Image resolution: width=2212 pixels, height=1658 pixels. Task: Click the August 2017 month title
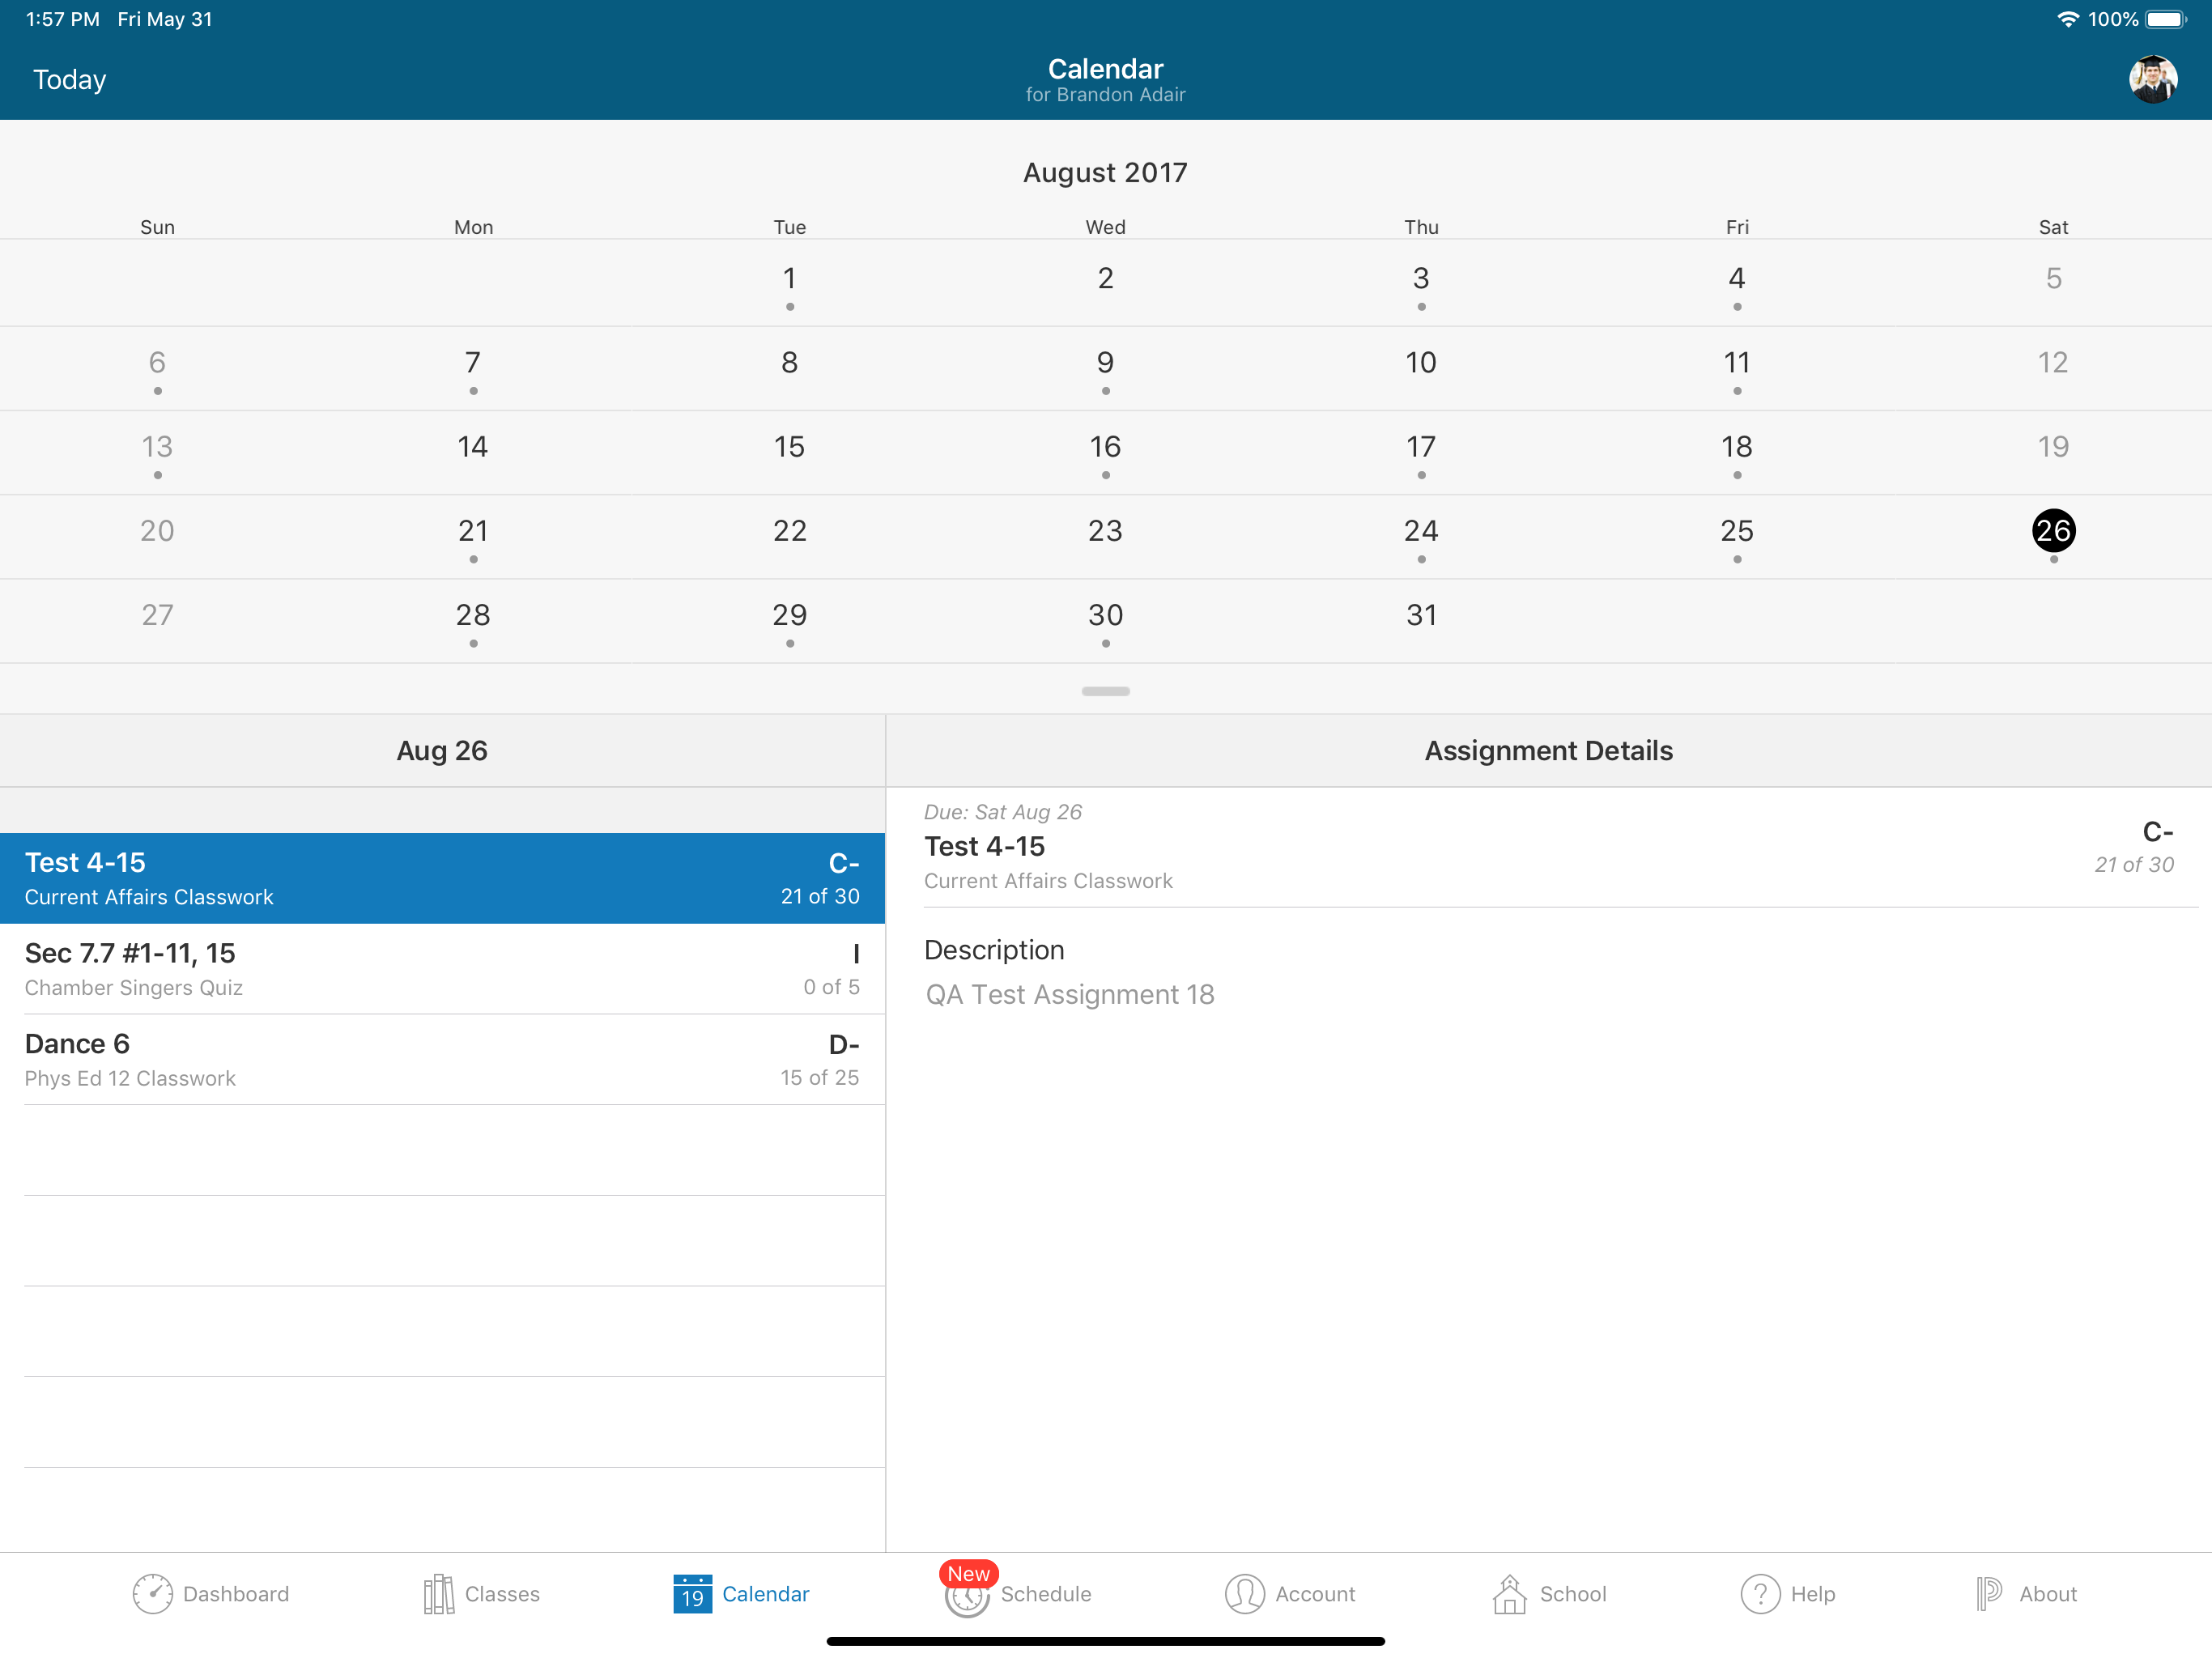pos(1105,173)
